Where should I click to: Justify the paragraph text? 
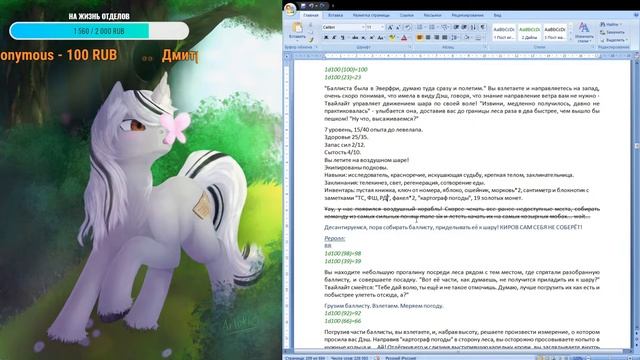(x=445, y=38)
